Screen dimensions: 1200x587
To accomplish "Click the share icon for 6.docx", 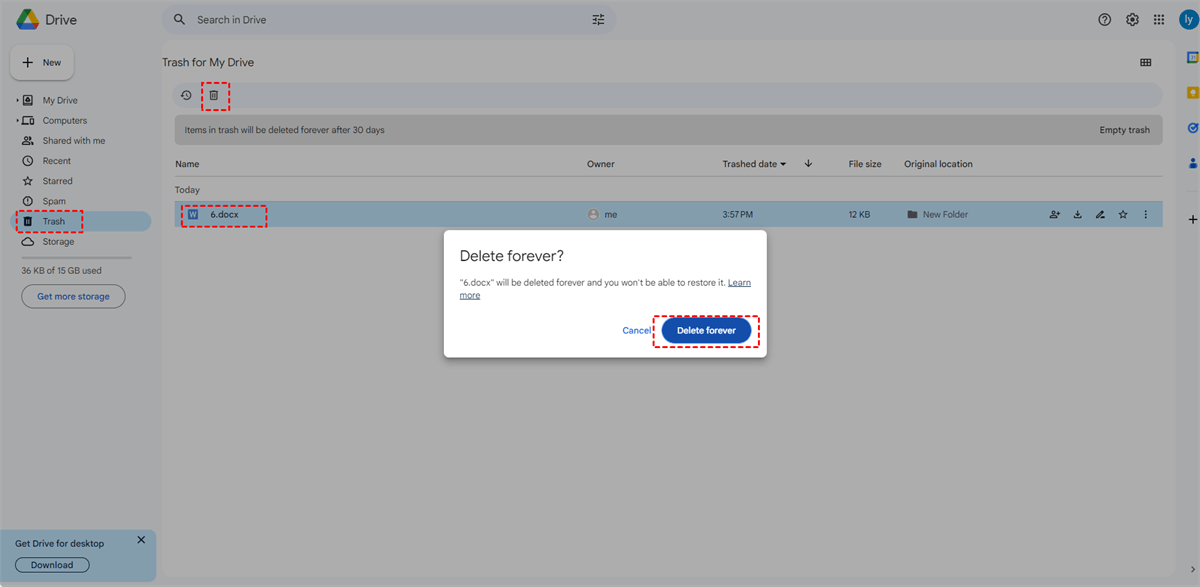I will (1054, 214).
